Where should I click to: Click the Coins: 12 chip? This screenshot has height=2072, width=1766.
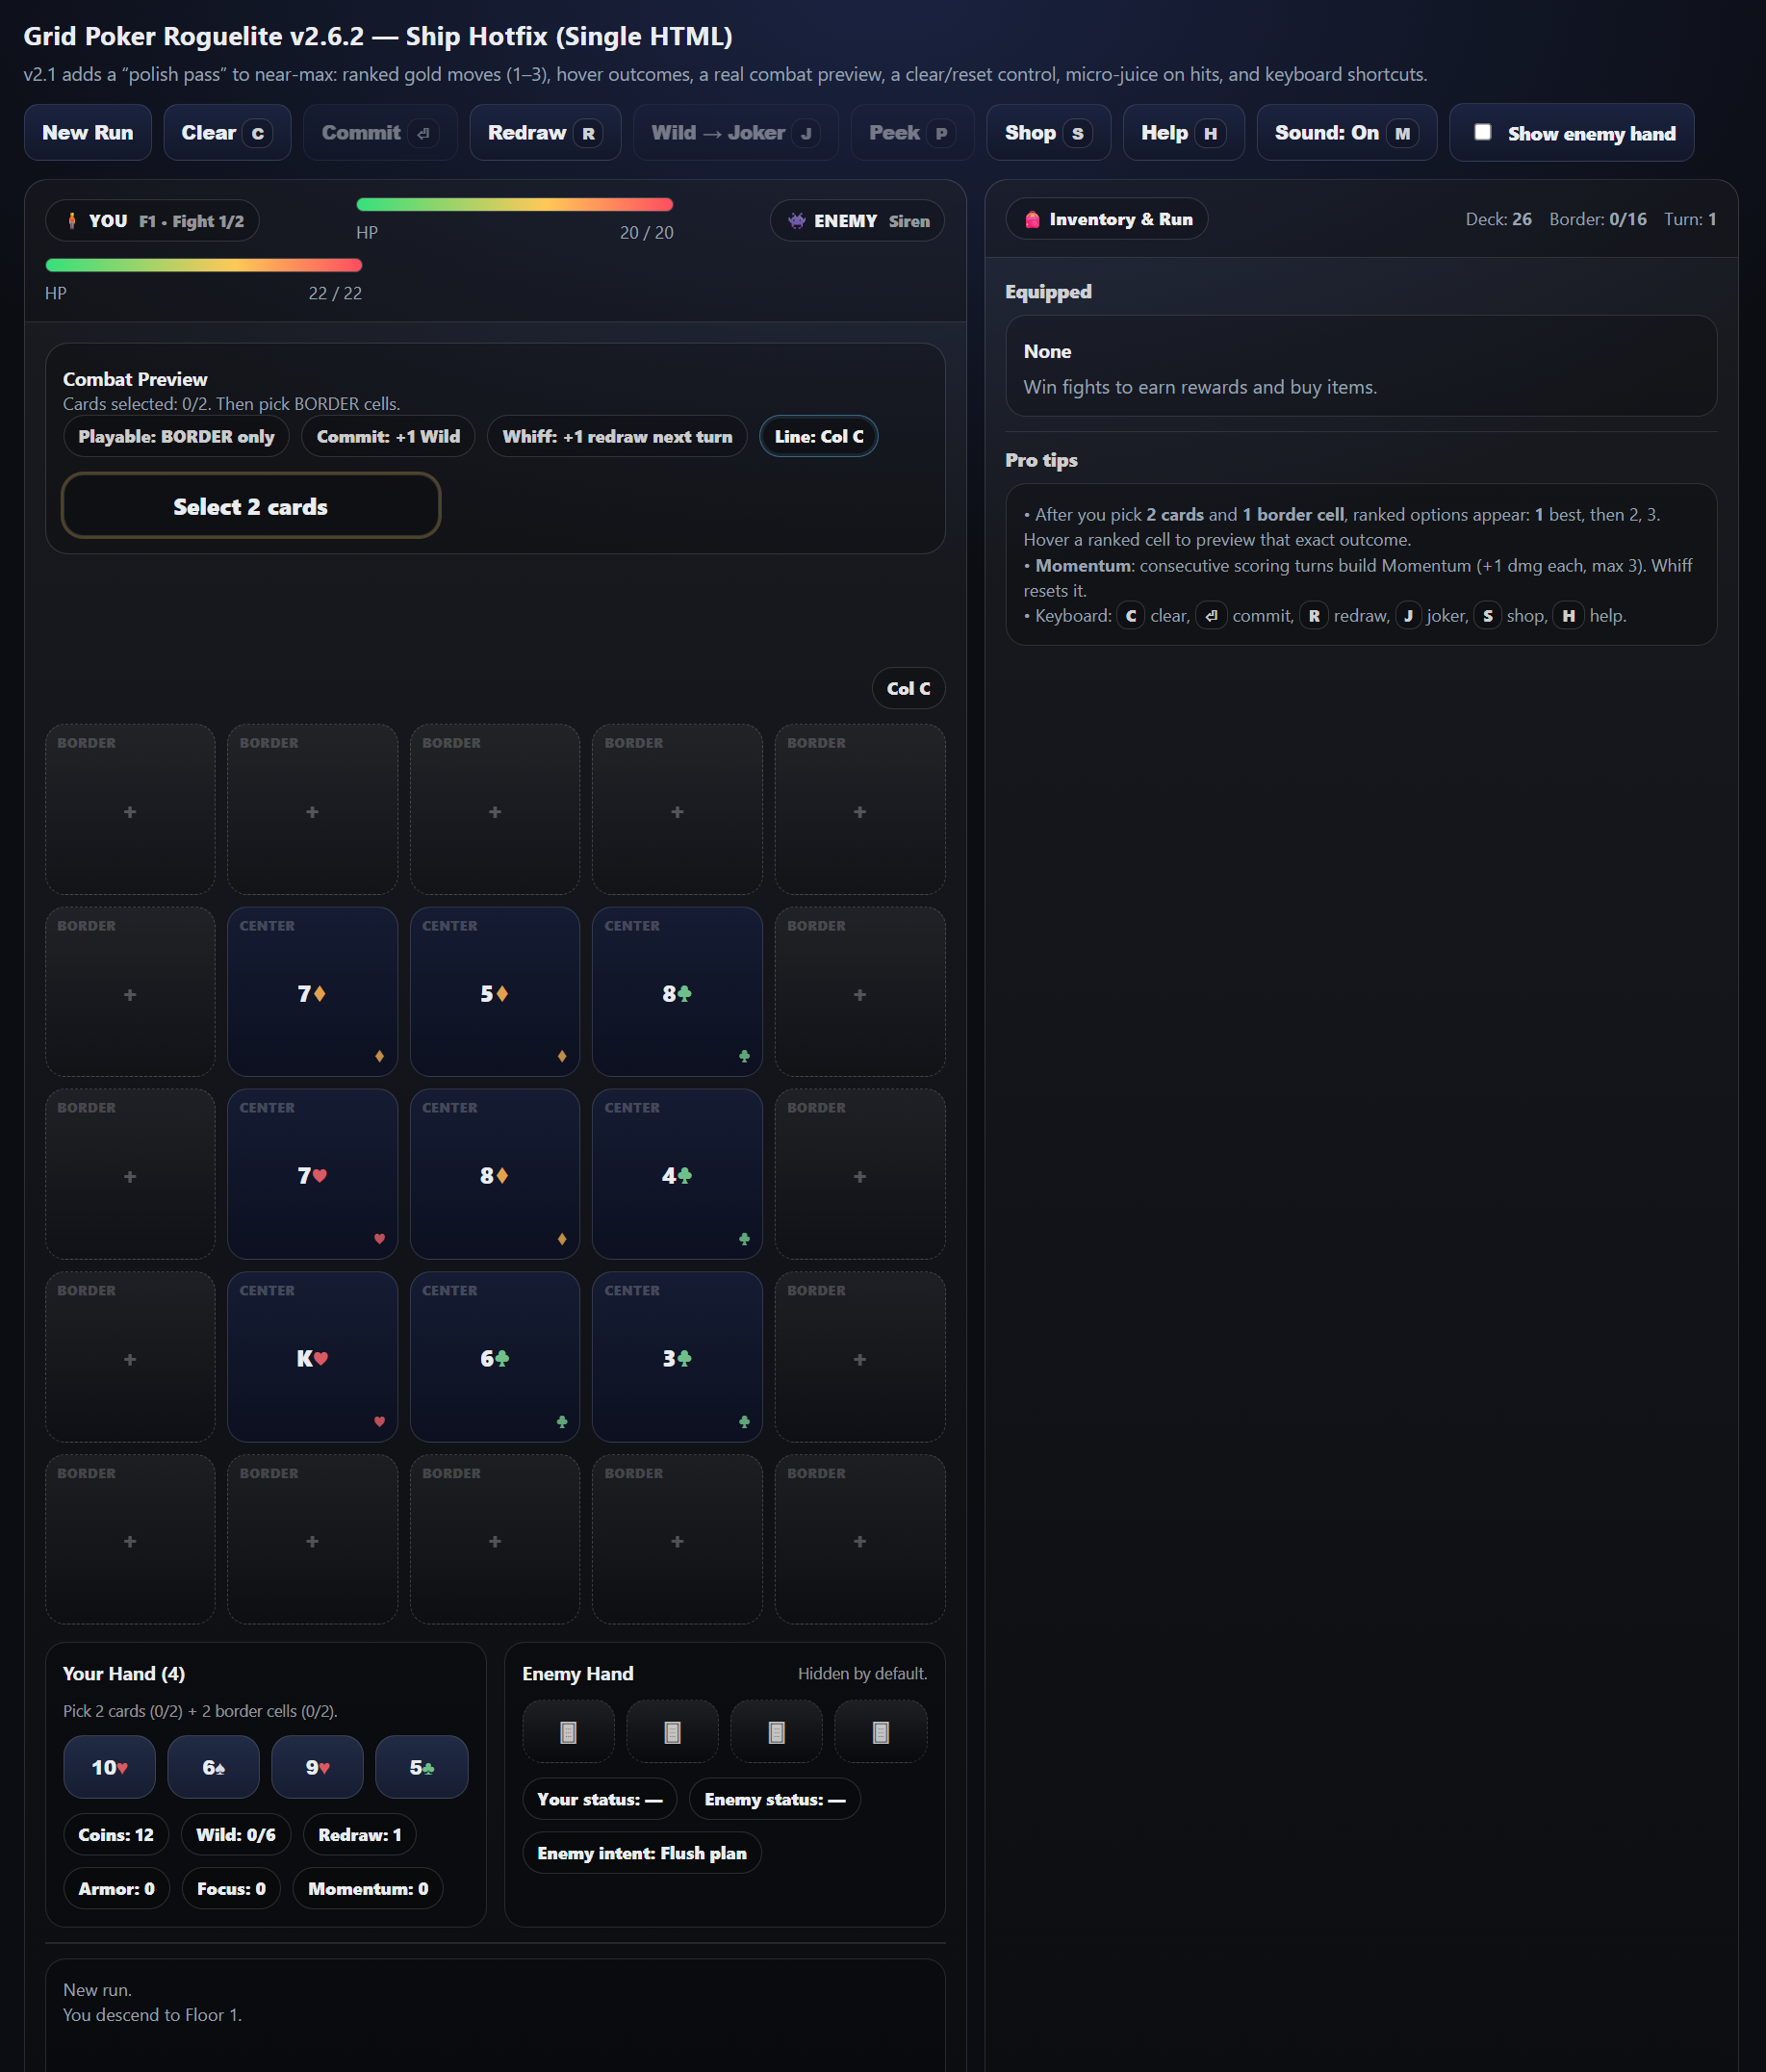[116, 1835]
